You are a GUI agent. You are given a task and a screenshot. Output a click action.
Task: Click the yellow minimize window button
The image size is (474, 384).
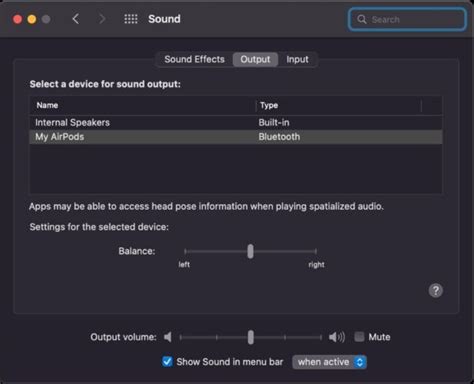[32, 19]
